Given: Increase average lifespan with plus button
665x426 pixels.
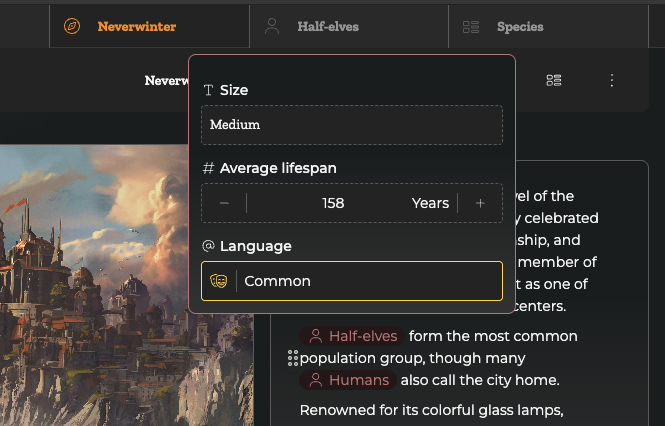Looking at the screenshot, I should [480, 203].
